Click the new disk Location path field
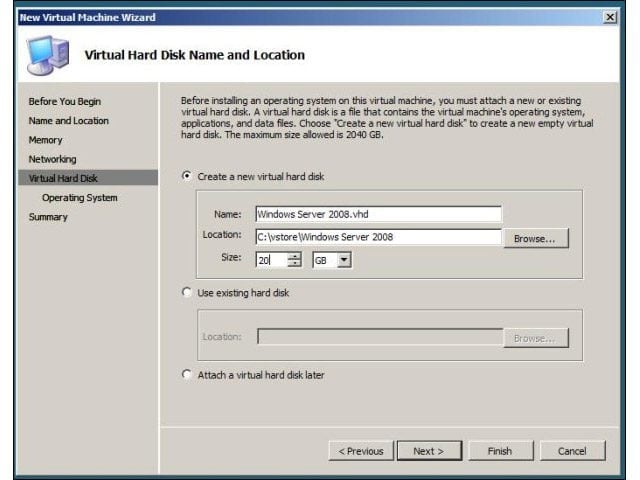This screenshot has width=640, height=480. click(378, 237)
